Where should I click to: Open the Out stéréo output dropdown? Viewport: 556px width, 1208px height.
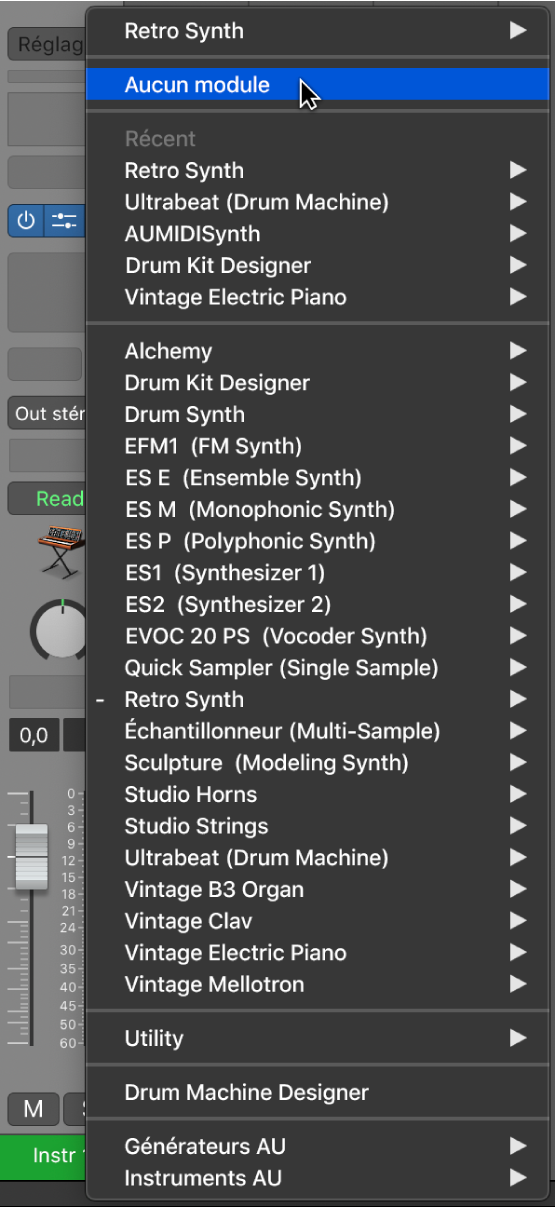click(x=48, y=413)
